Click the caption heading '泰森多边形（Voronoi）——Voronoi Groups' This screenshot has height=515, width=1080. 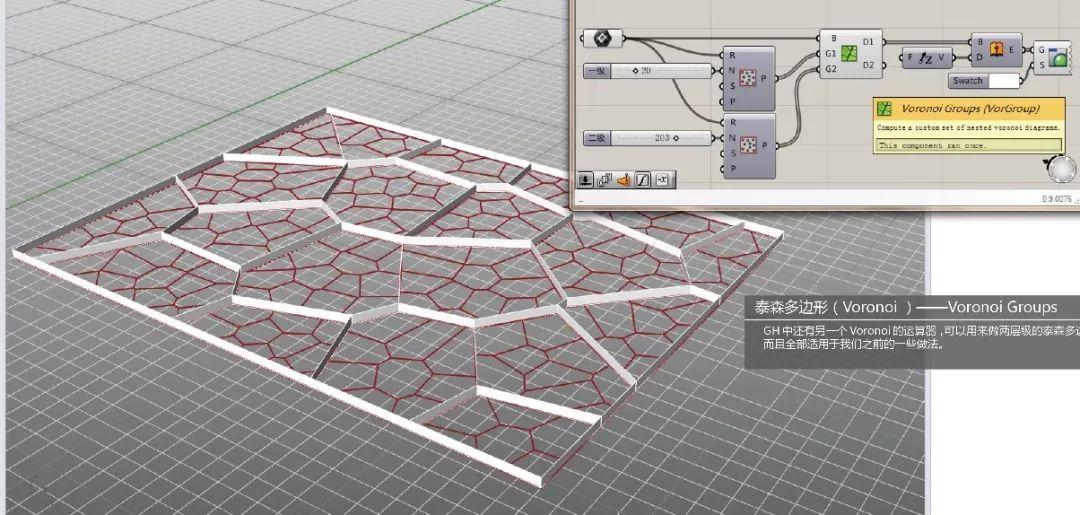click(905, 307)
